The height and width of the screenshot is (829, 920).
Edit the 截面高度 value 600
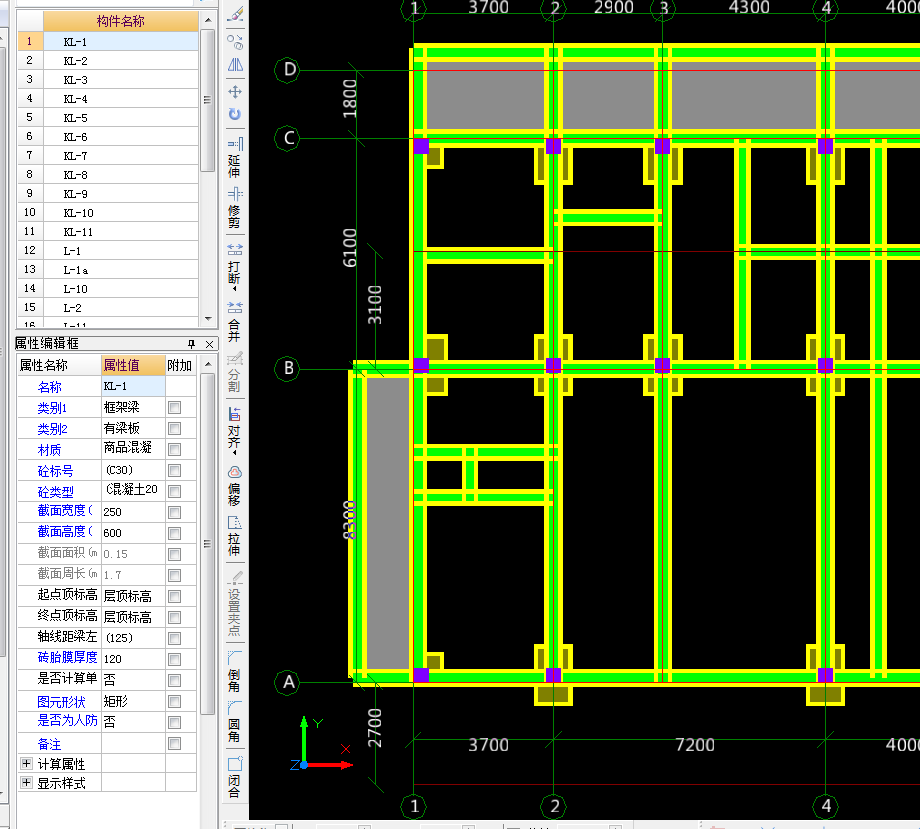(133, 533)
